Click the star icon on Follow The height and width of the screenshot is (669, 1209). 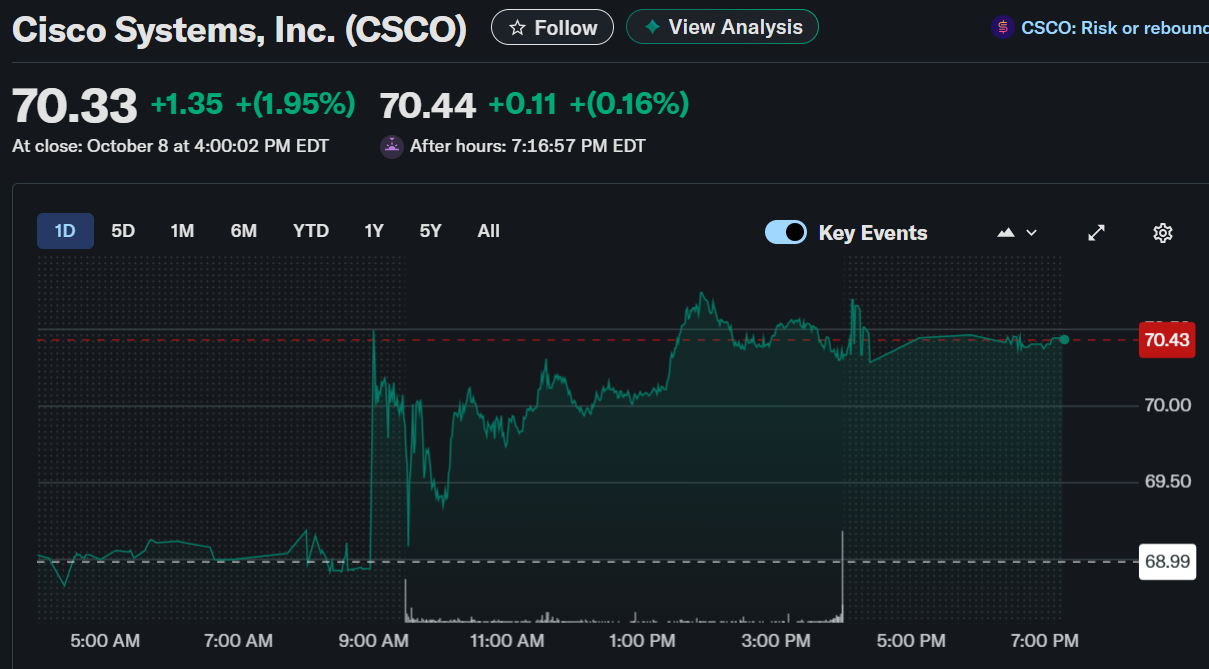pyautogui.click(x=517, y=28)
